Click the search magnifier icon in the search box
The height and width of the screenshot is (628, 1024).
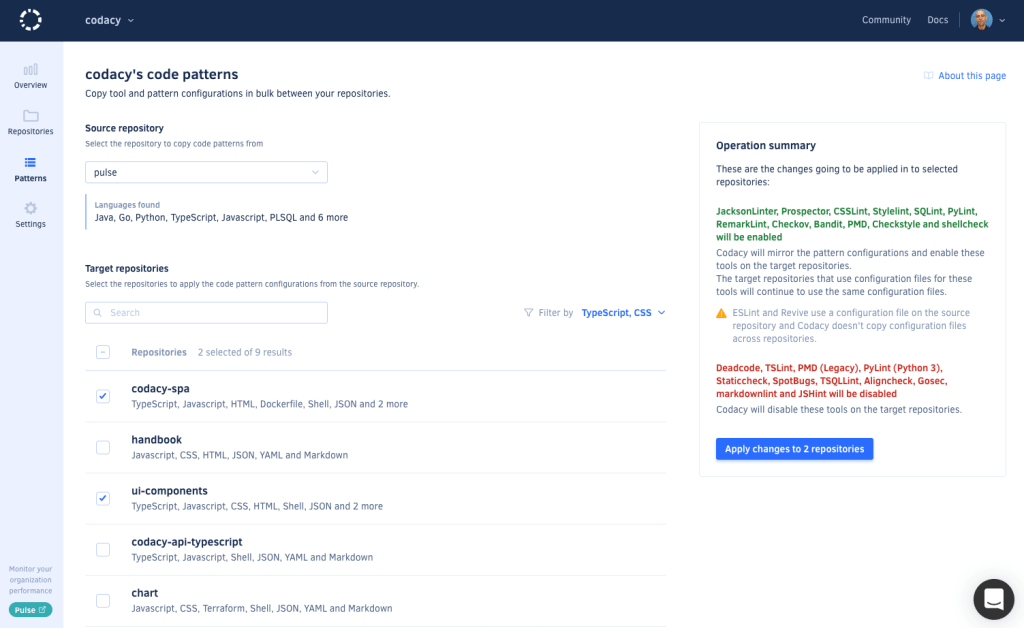[x=98, y=312]
